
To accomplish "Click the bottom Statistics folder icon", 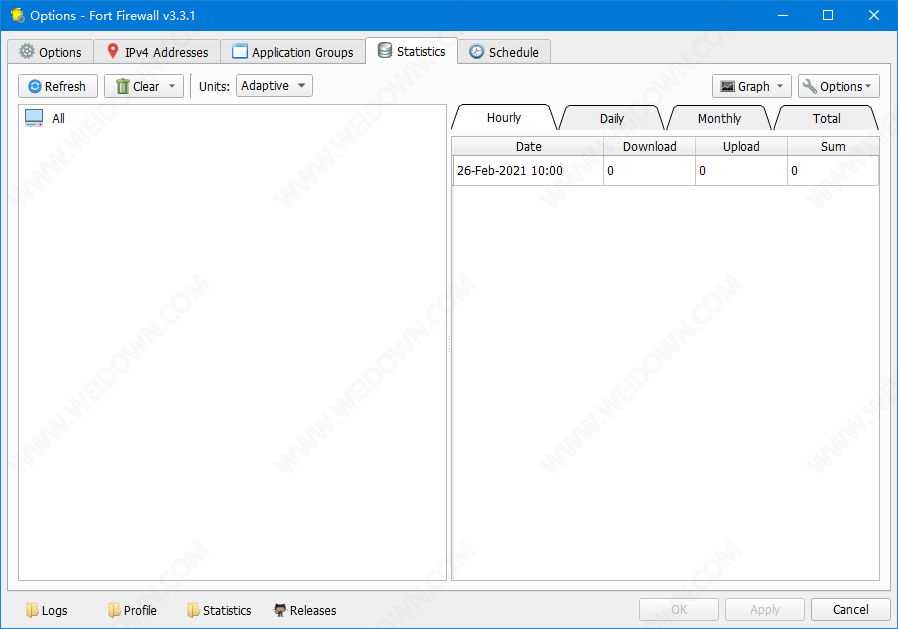I will coord(194,610).
